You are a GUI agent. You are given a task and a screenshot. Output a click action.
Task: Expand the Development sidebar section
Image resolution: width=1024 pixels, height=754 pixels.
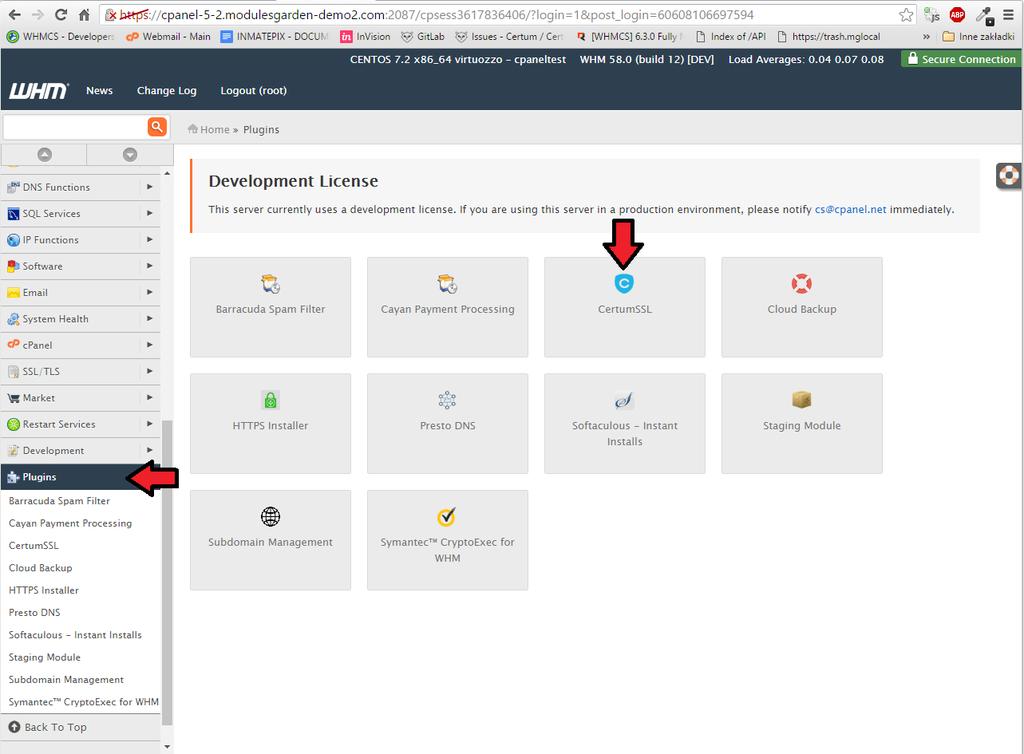(80, 450)
